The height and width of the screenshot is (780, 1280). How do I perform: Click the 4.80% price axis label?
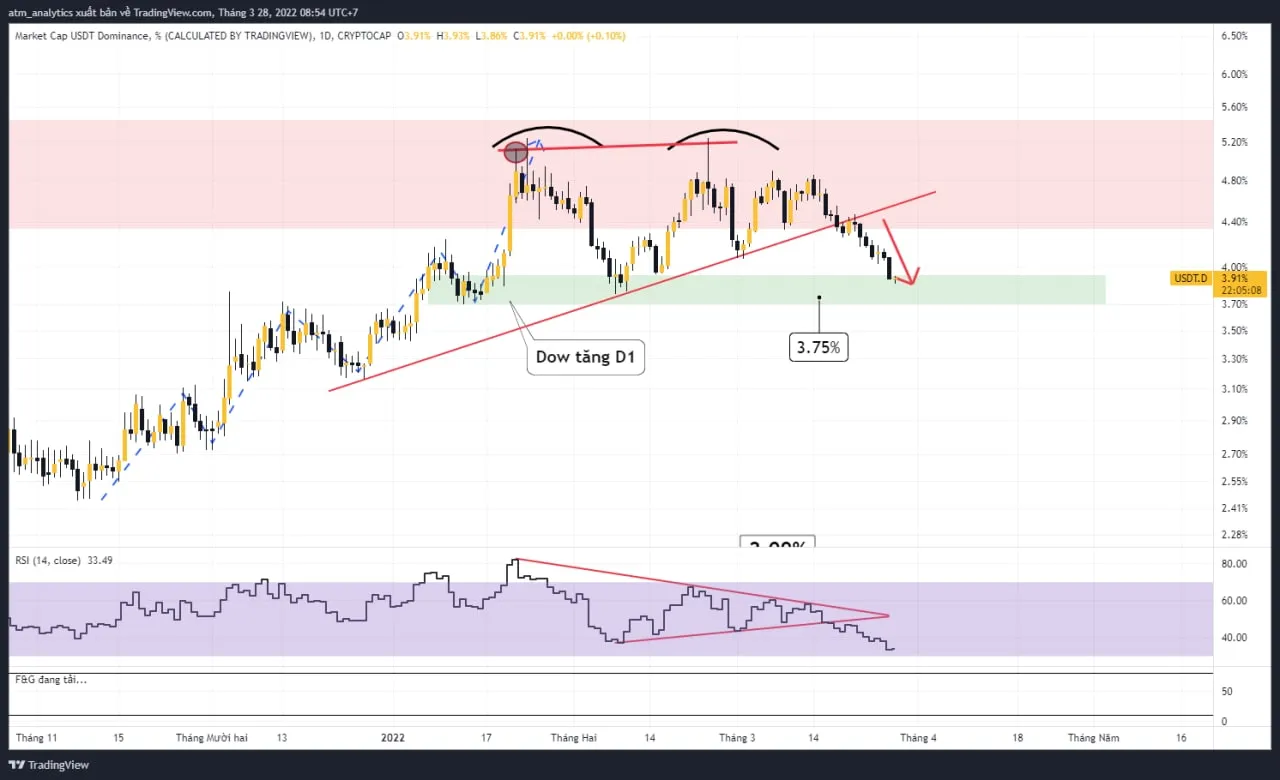(x=1234, y=181)
